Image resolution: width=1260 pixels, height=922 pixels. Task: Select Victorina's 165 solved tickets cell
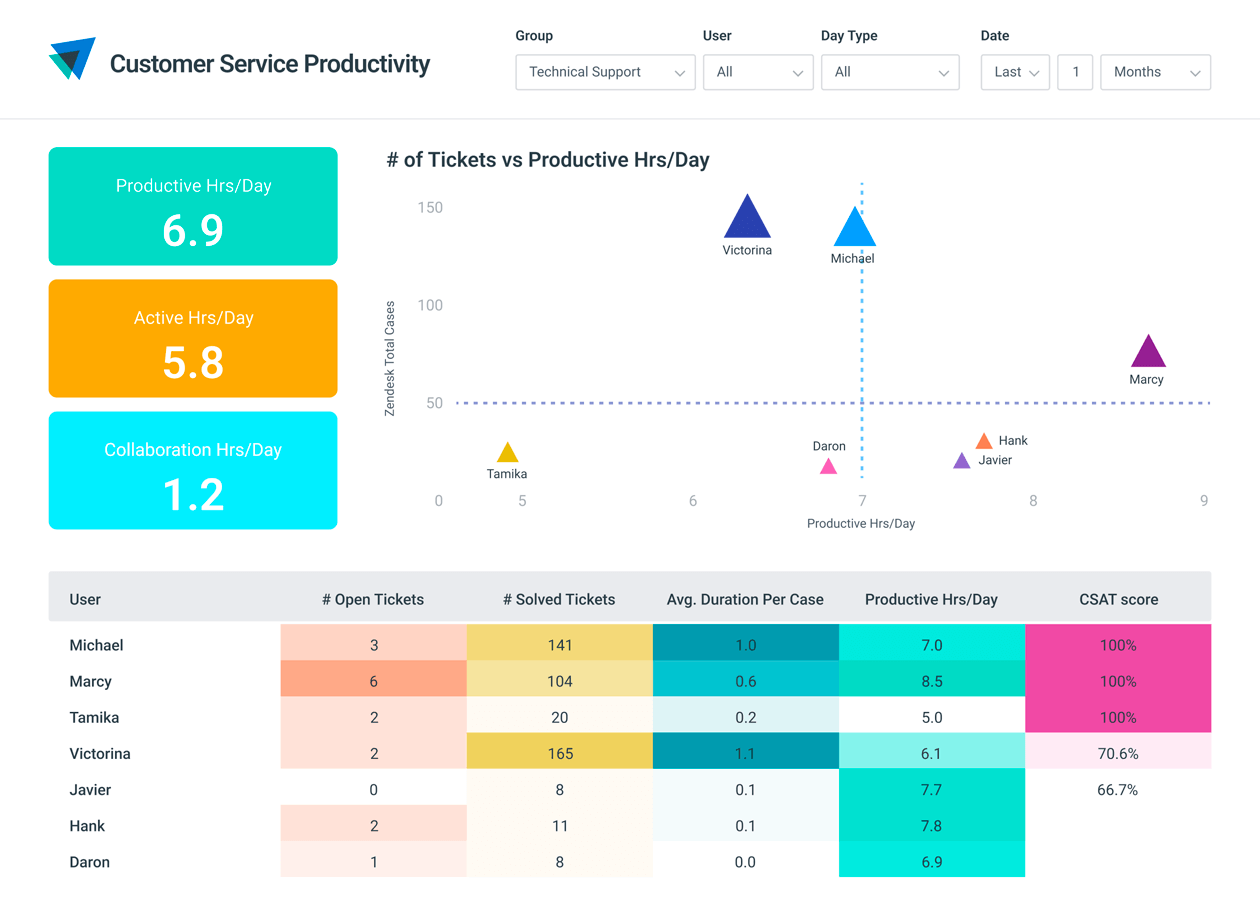pyautogui.click(x=559, y=754)
